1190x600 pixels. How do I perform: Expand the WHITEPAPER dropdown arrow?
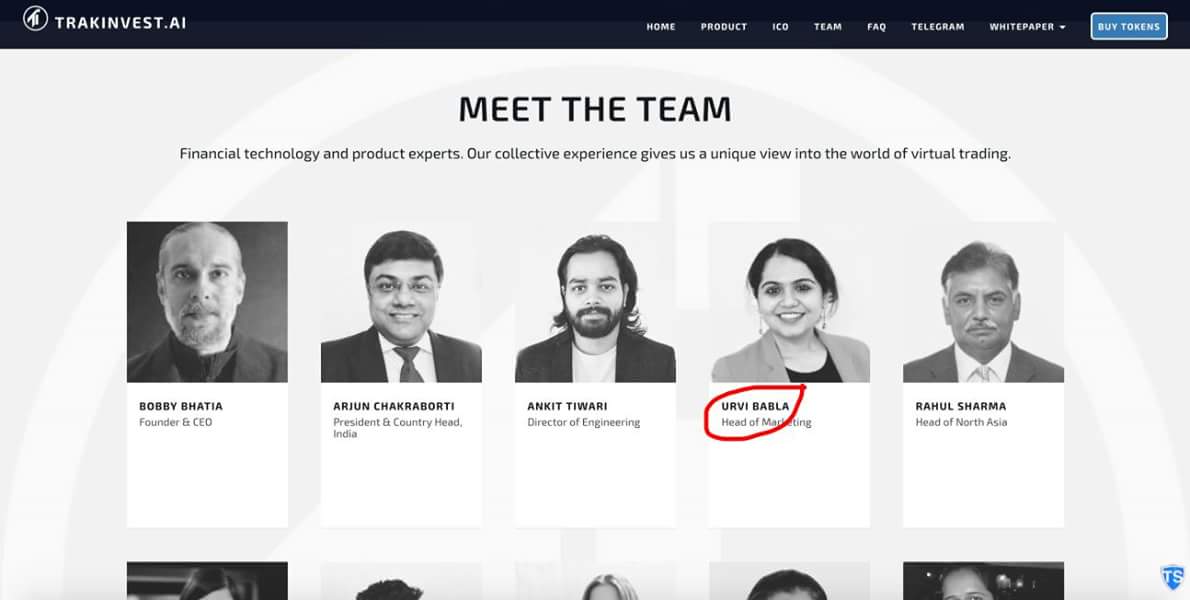(1062, 27)
